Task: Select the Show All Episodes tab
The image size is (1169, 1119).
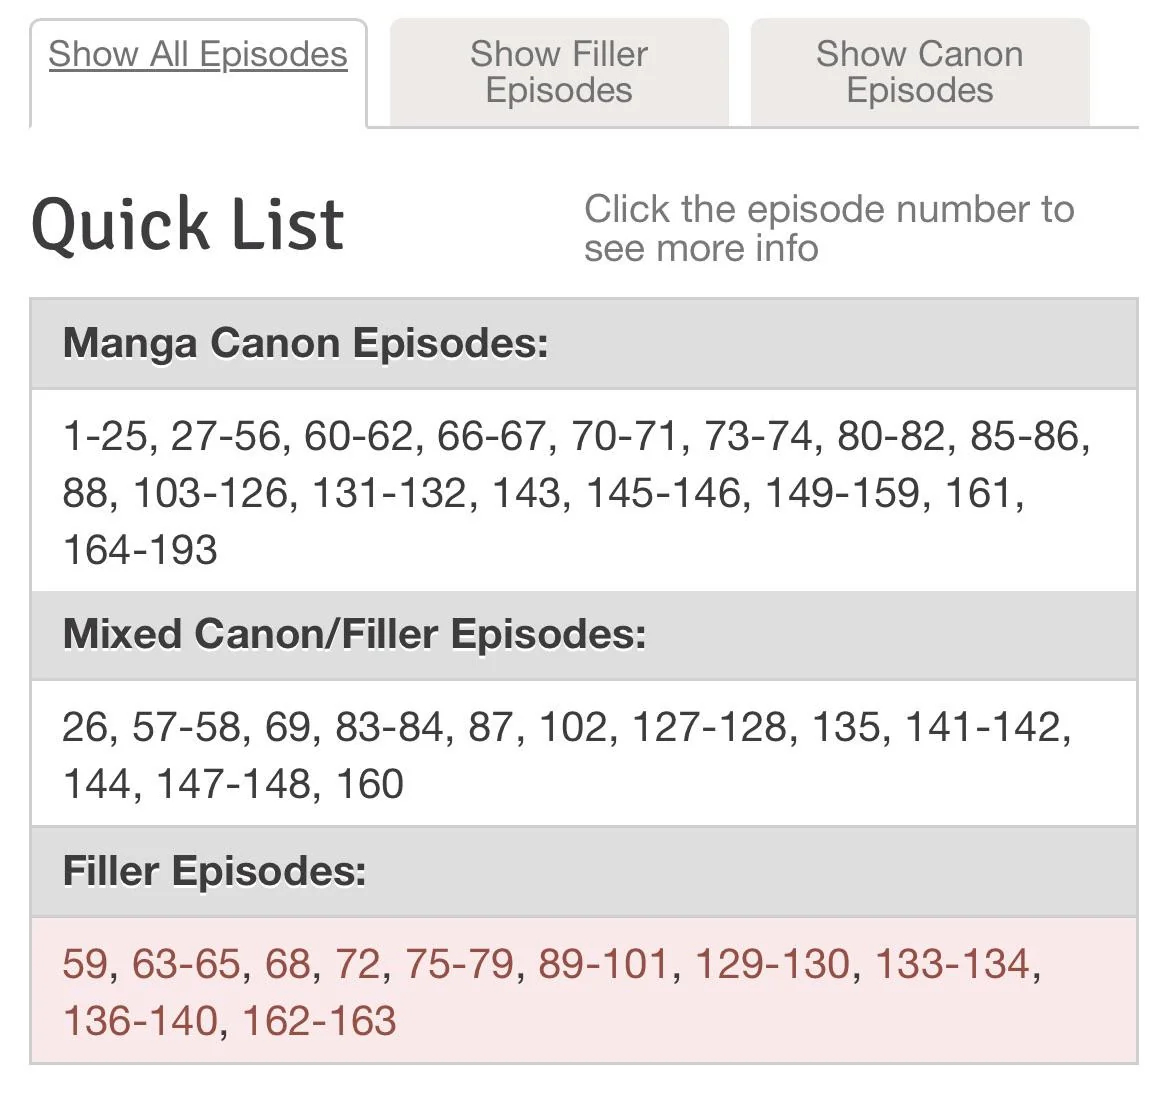Action: coord(197,55)
